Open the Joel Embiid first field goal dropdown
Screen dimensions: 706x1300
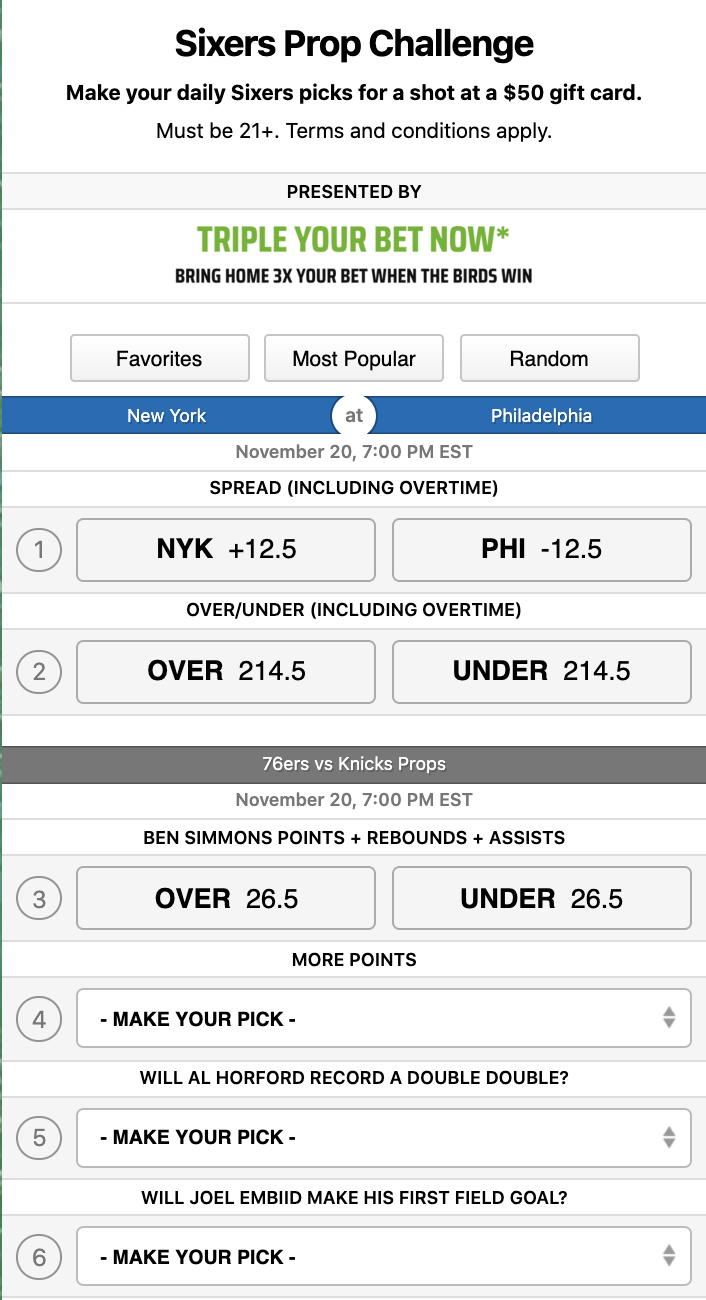click(x=384, y=1256)
